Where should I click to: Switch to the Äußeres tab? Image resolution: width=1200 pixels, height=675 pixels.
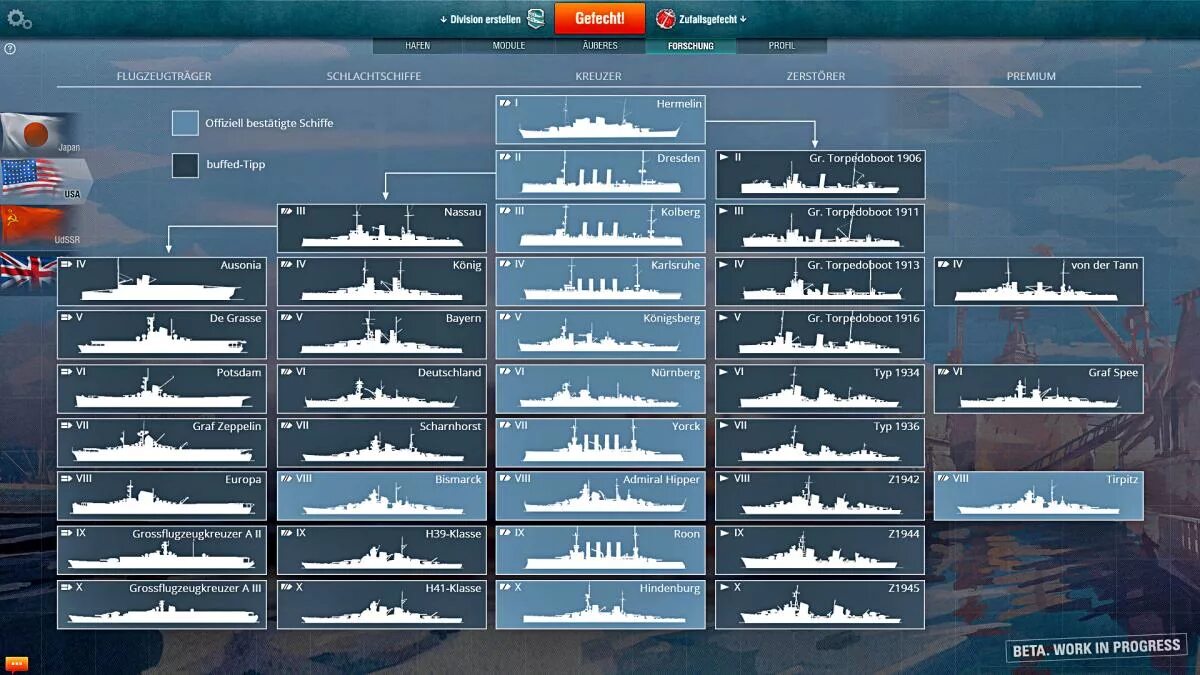600,46
